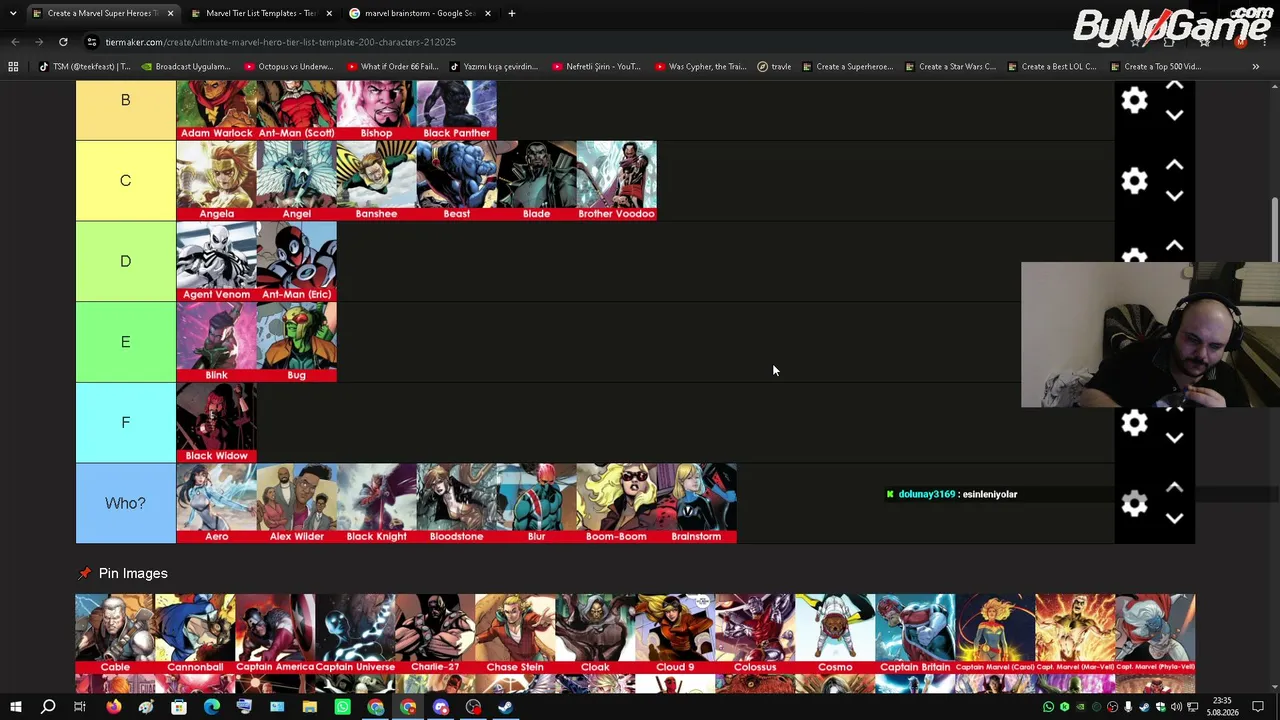
Task: Pick Captain America from the image pool
Action: click(275, 634)
